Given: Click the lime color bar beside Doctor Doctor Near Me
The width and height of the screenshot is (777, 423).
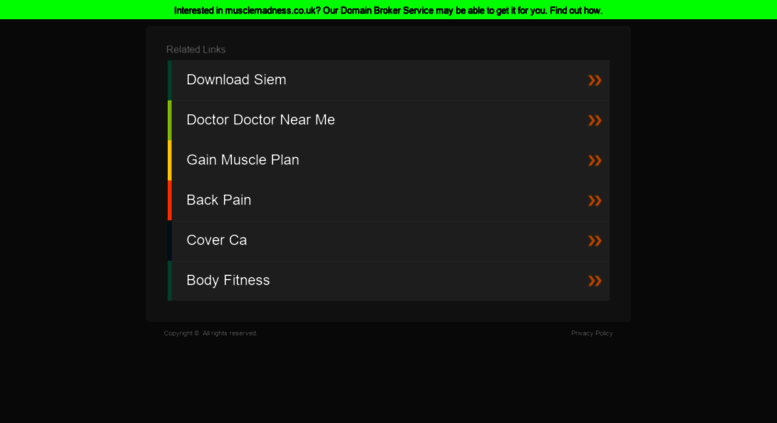Looking at the screenshot, I should (169, 120).
